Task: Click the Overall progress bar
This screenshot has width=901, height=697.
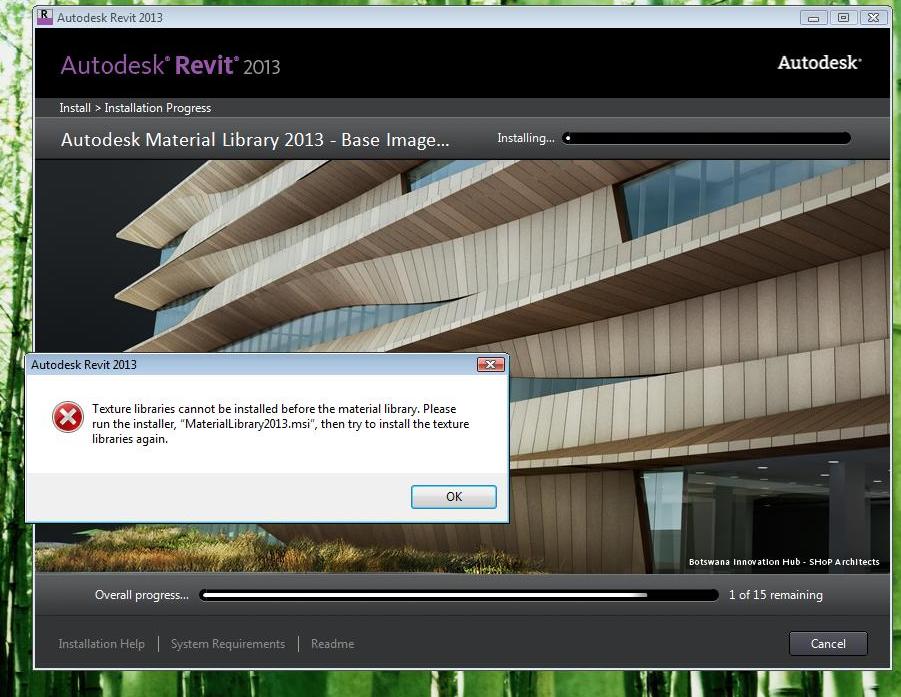Action: click(459, 595)
